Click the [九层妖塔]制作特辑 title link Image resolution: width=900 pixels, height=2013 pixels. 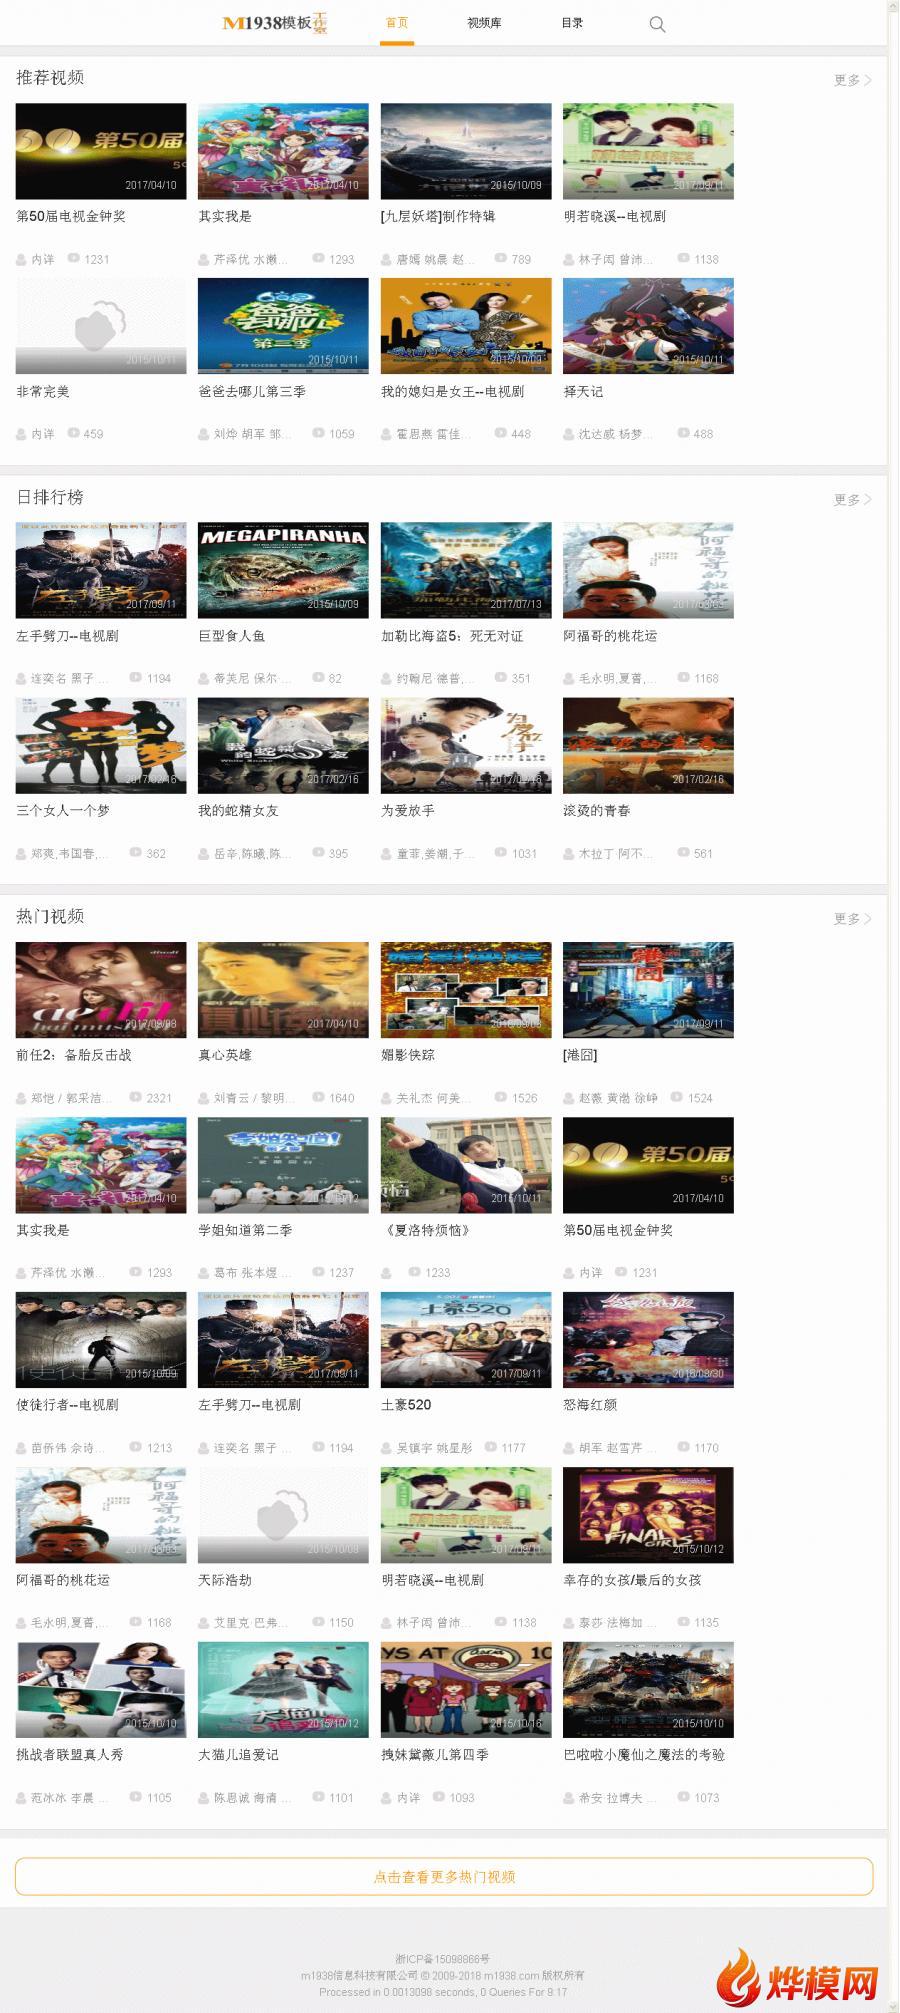click(438, 216)
